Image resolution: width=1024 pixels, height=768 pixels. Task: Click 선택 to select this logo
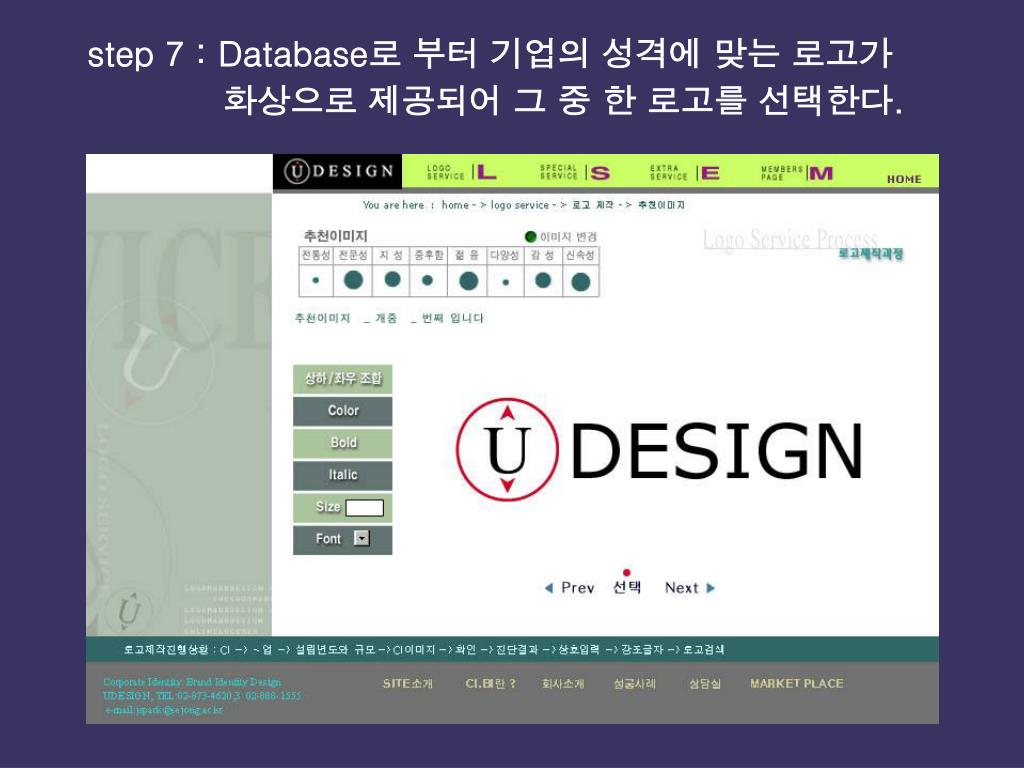click(627, 586)
